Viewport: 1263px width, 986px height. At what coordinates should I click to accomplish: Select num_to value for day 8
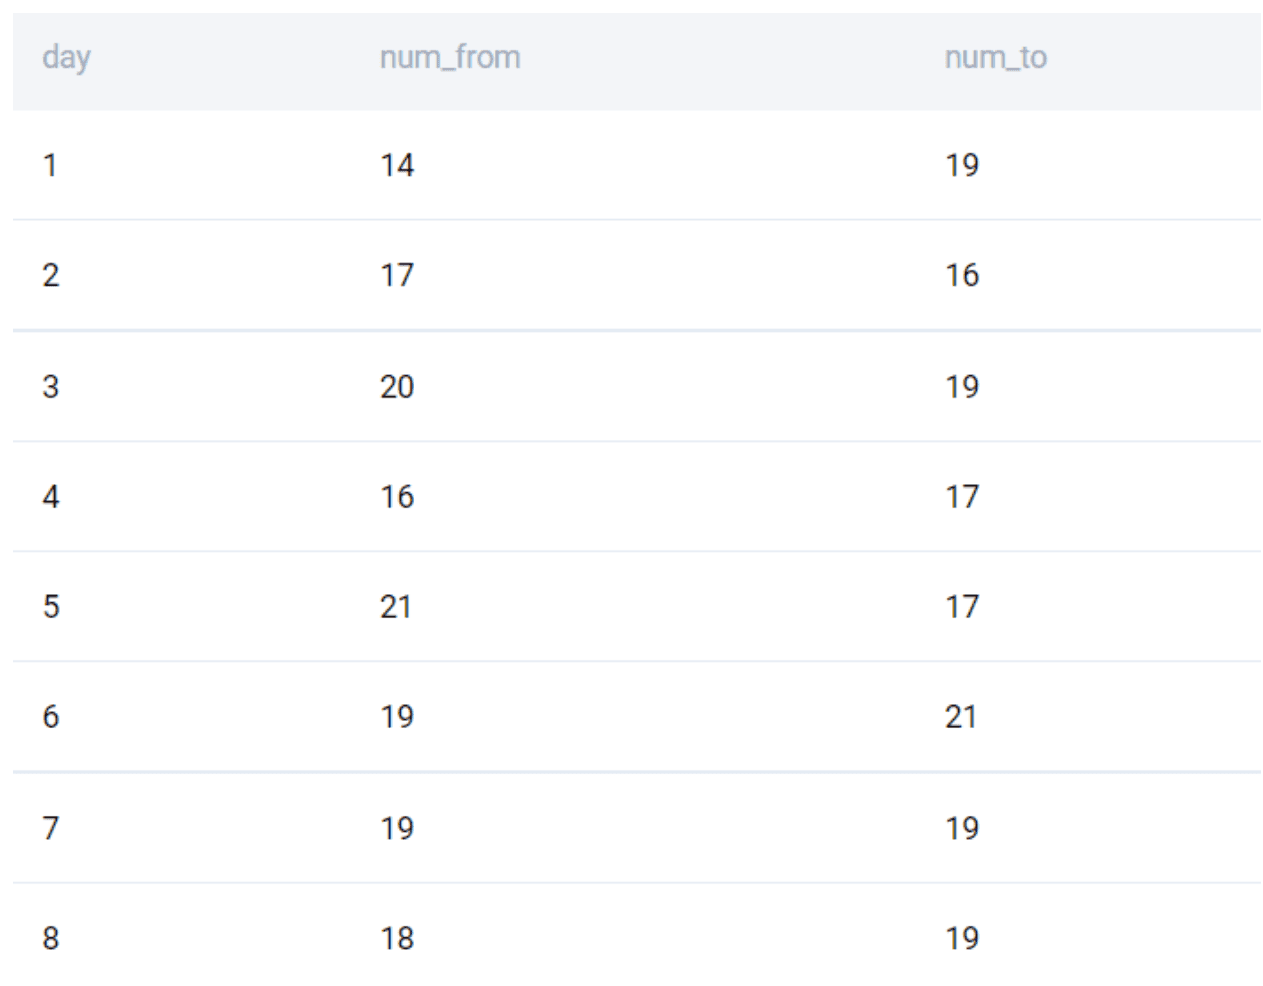[961, 939]
